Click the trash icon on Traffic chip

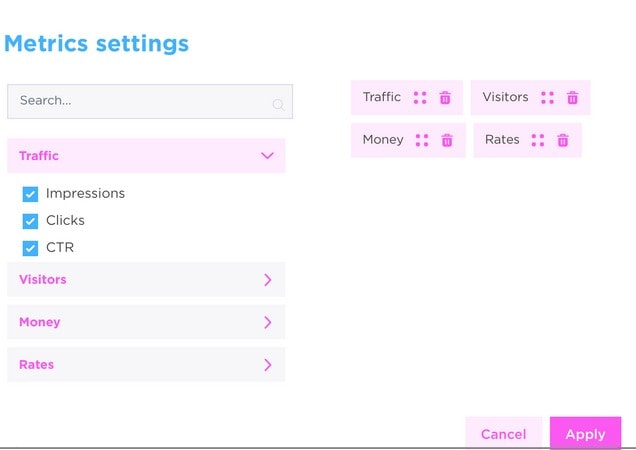(x=445, y=98)
